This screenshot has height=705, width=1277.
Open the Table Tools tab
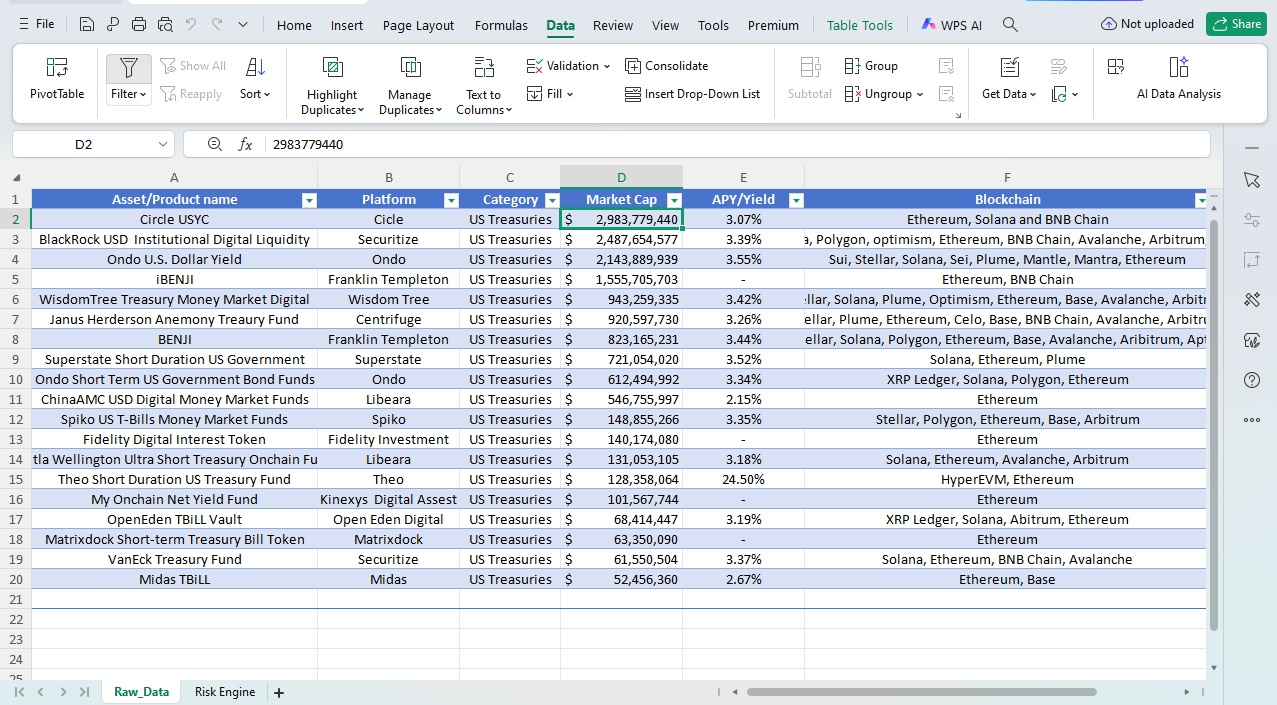[860, 25]
